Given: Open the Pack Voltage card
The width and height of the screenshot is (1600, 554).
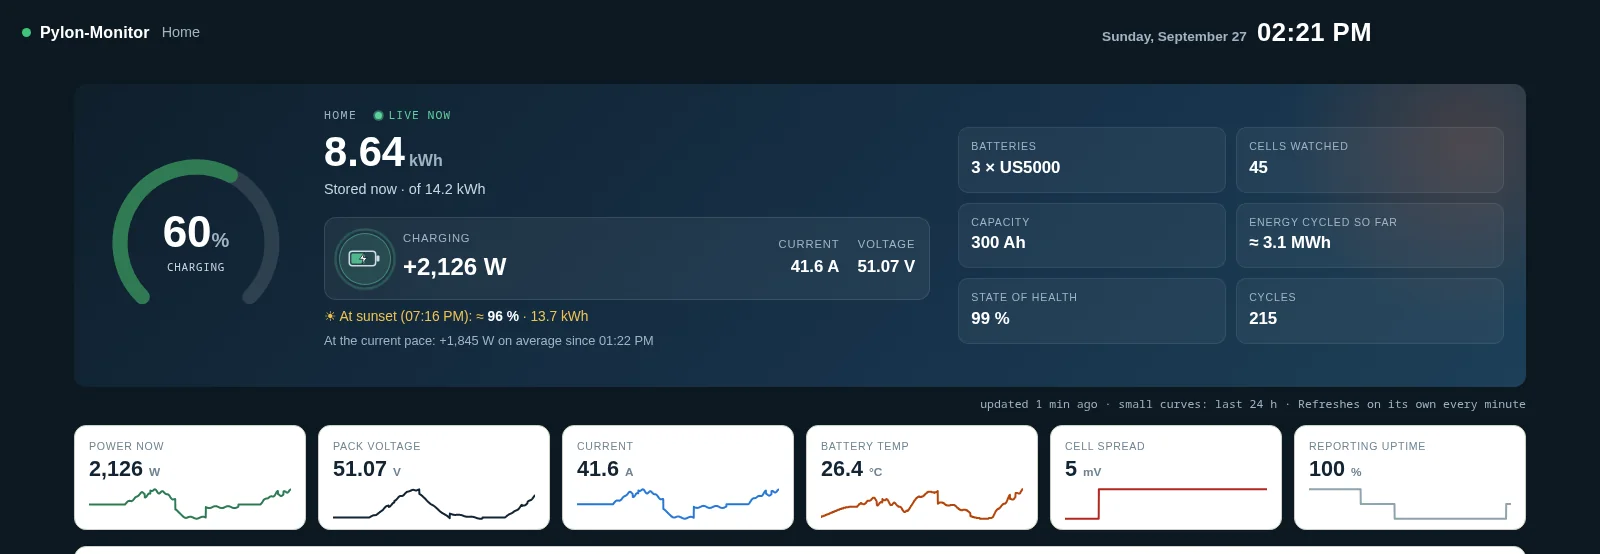Looking at the screenshot, I should pos(434,477).
